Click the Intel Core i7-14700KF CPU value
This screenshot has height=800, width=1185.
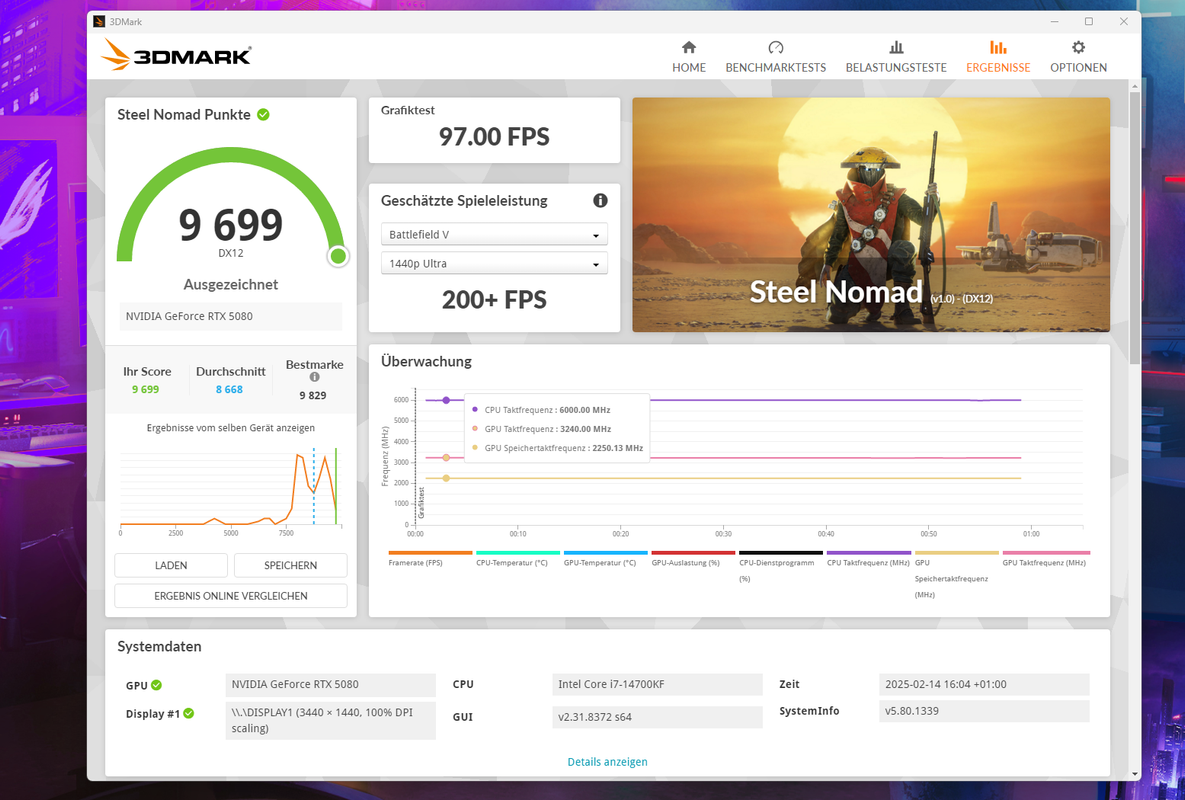(657, 684)
